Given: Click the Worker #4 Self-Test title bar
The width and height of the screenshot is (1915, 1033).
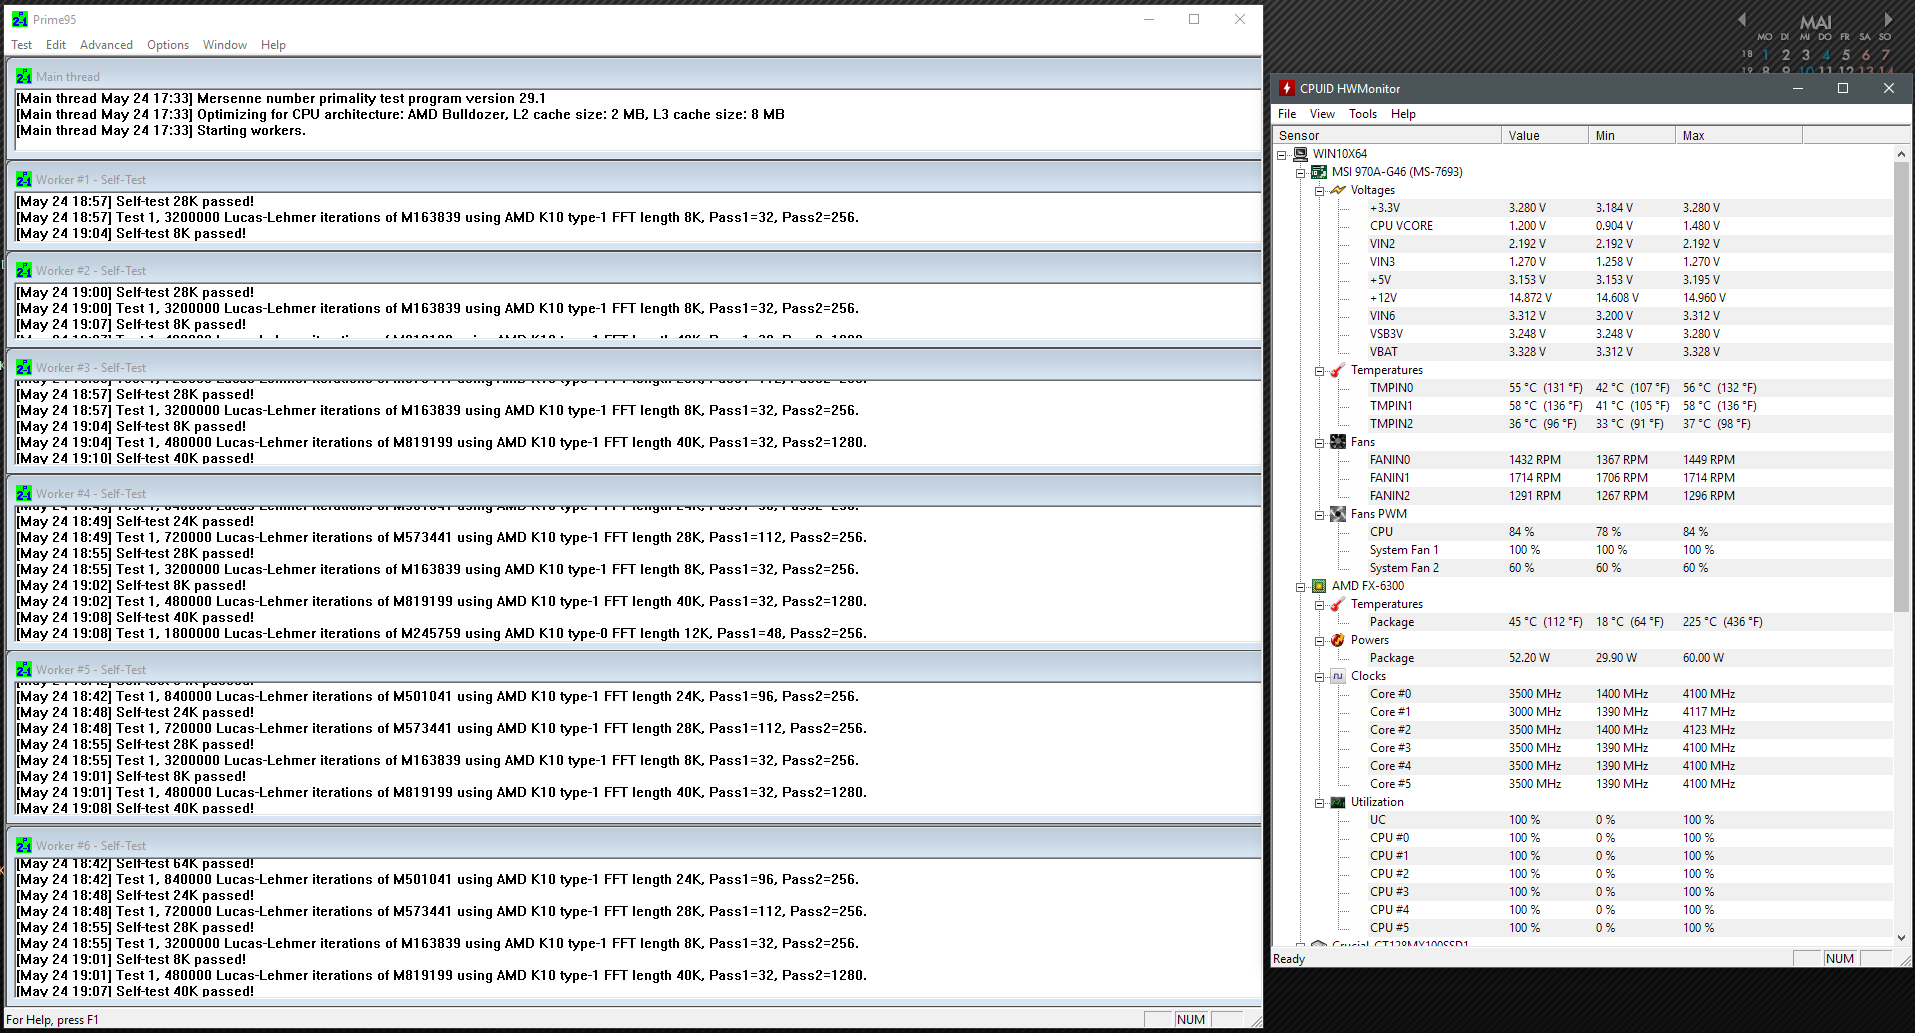Looking at the screenshot, I should click(x=634, y=493).
